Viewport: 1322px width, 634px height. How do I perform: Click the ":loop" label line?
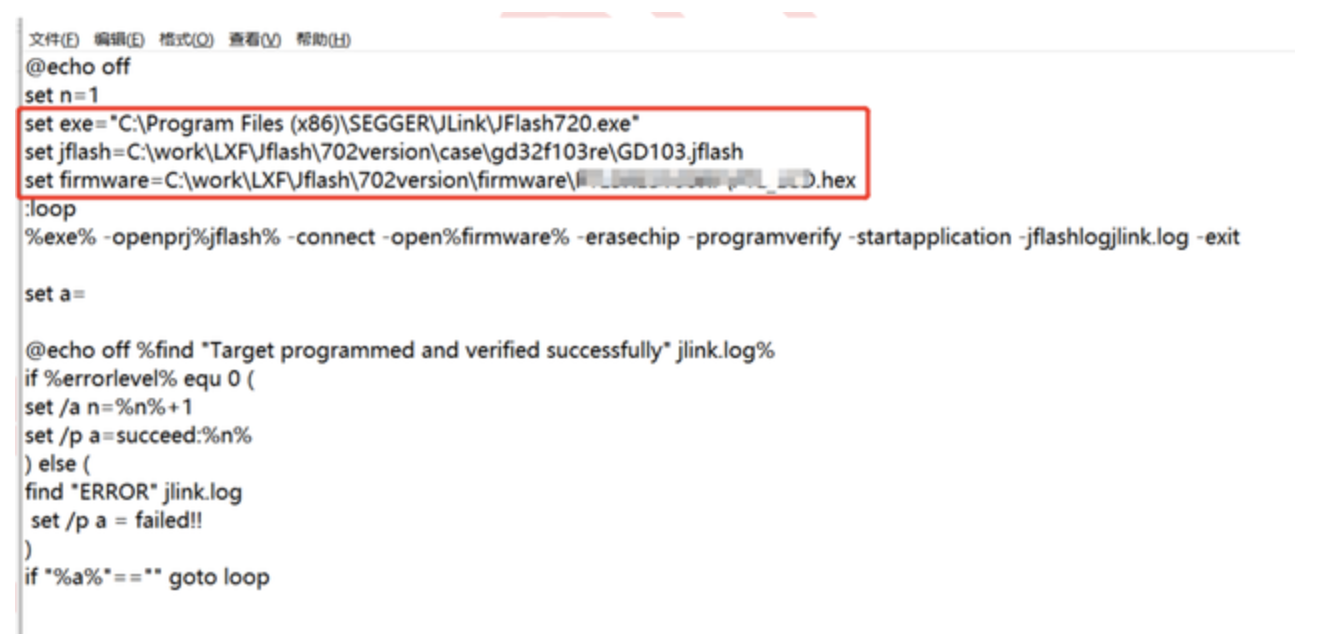tap(51, 209)
